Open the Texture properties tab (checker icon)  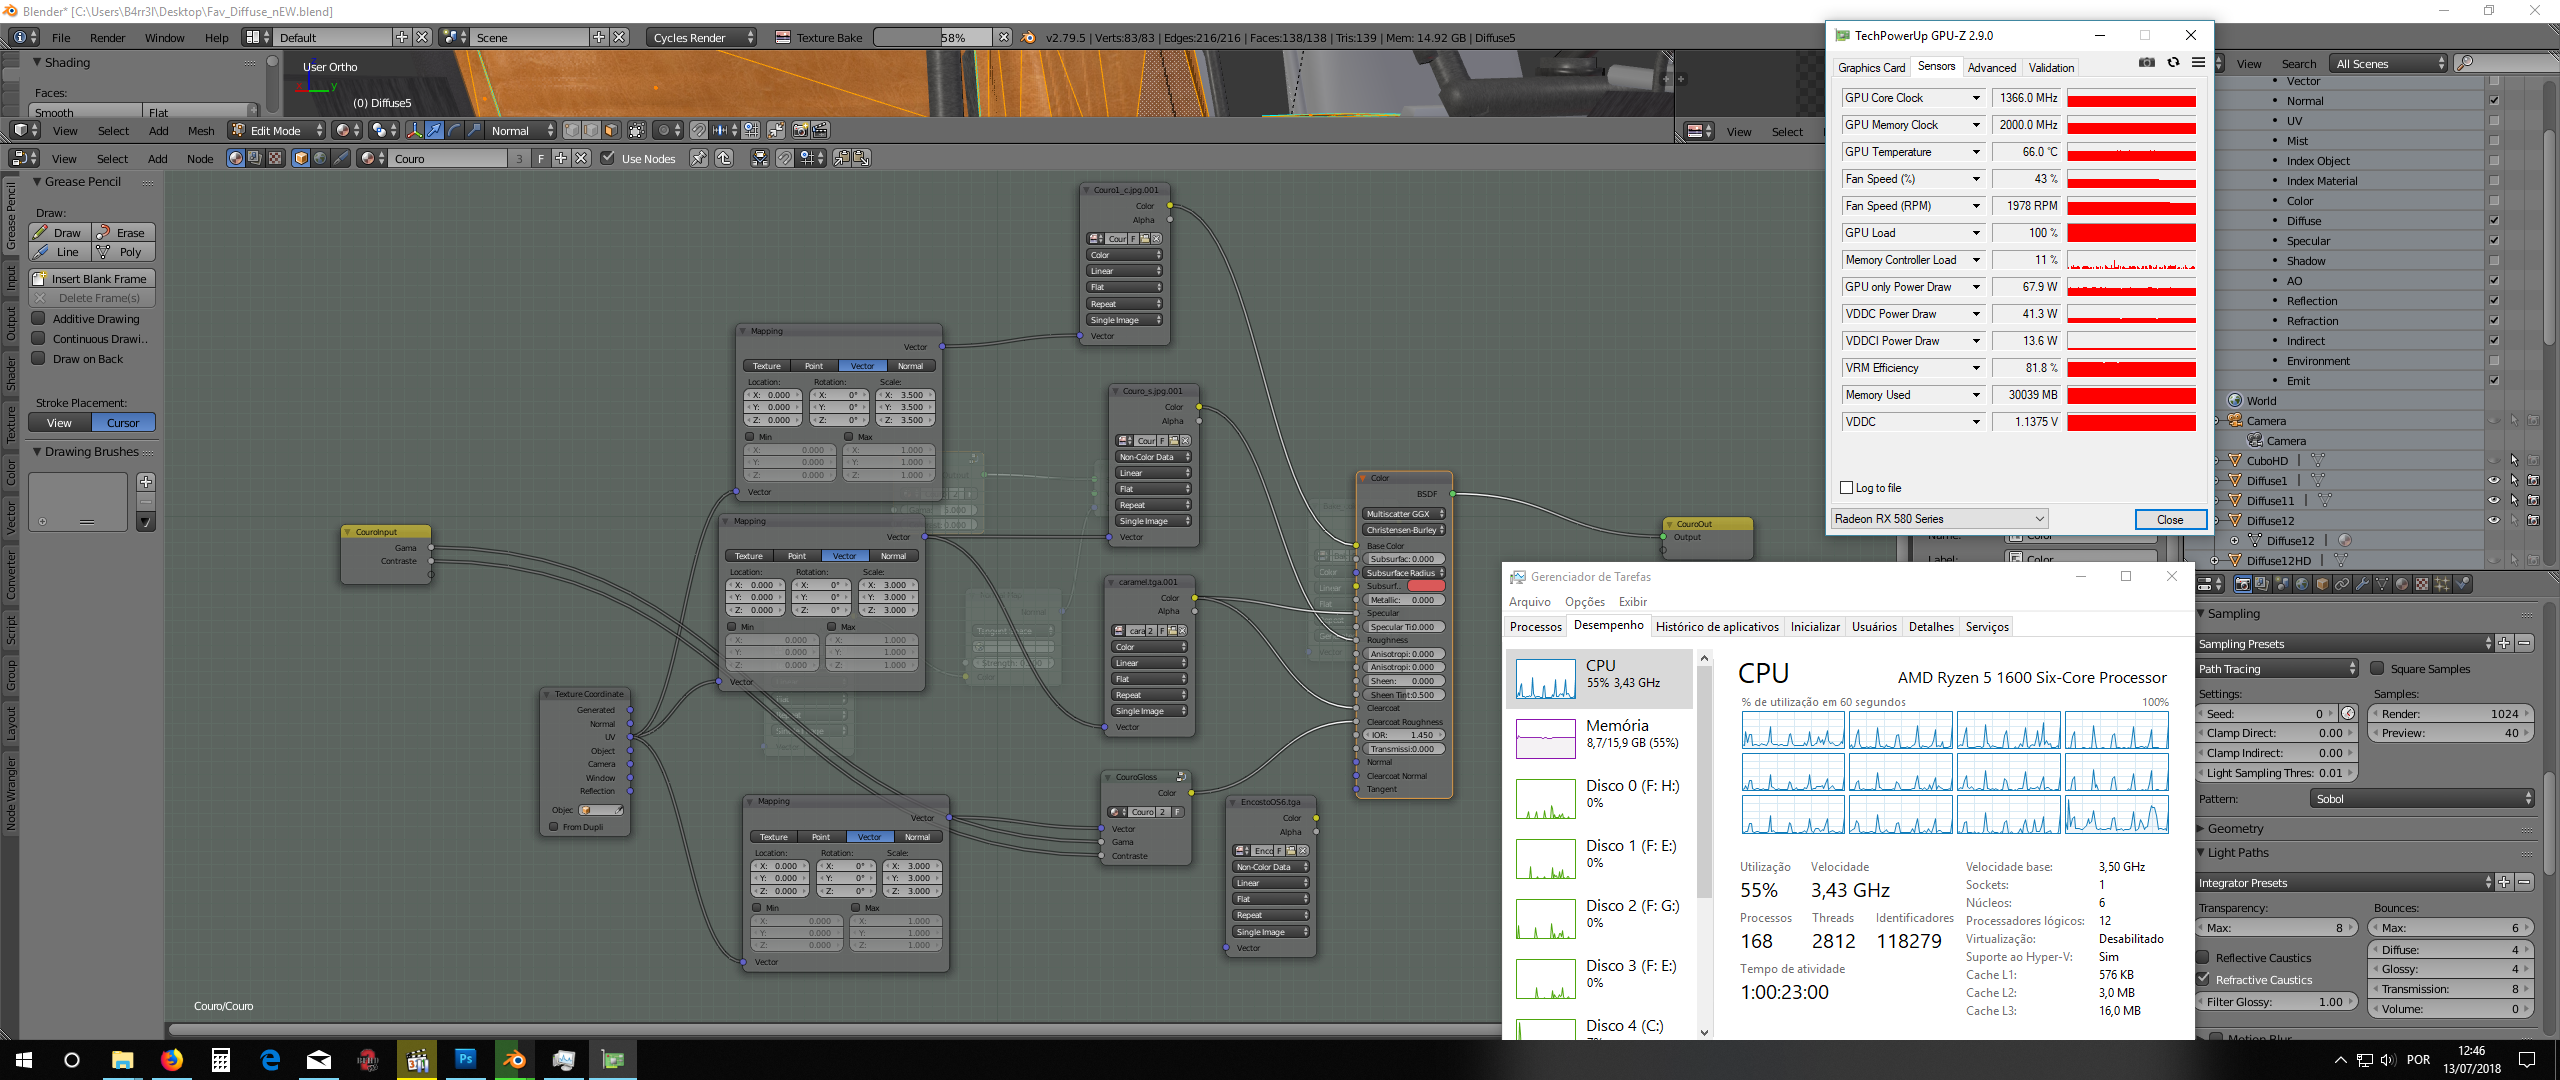(2422, 584)
